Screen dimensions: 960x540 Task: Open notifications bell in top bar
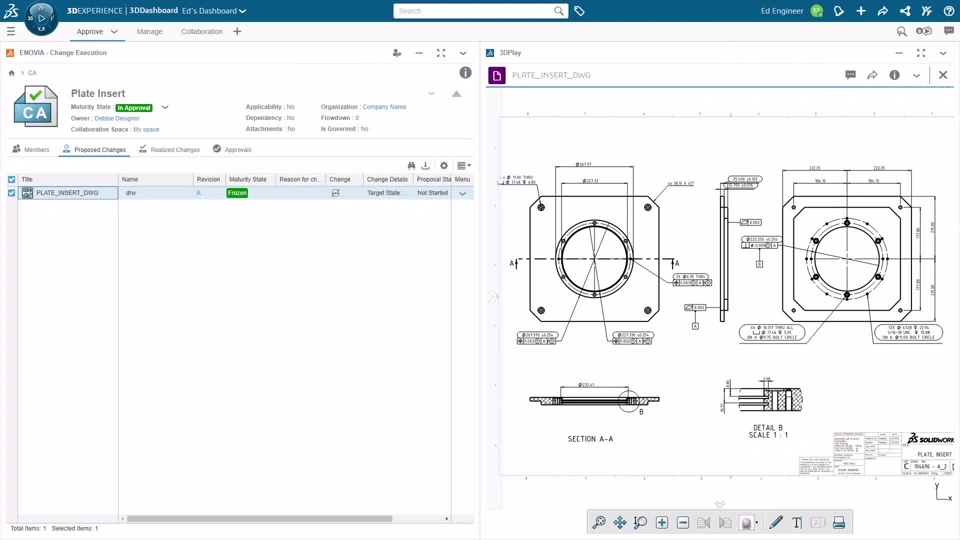tap(839, 11)
